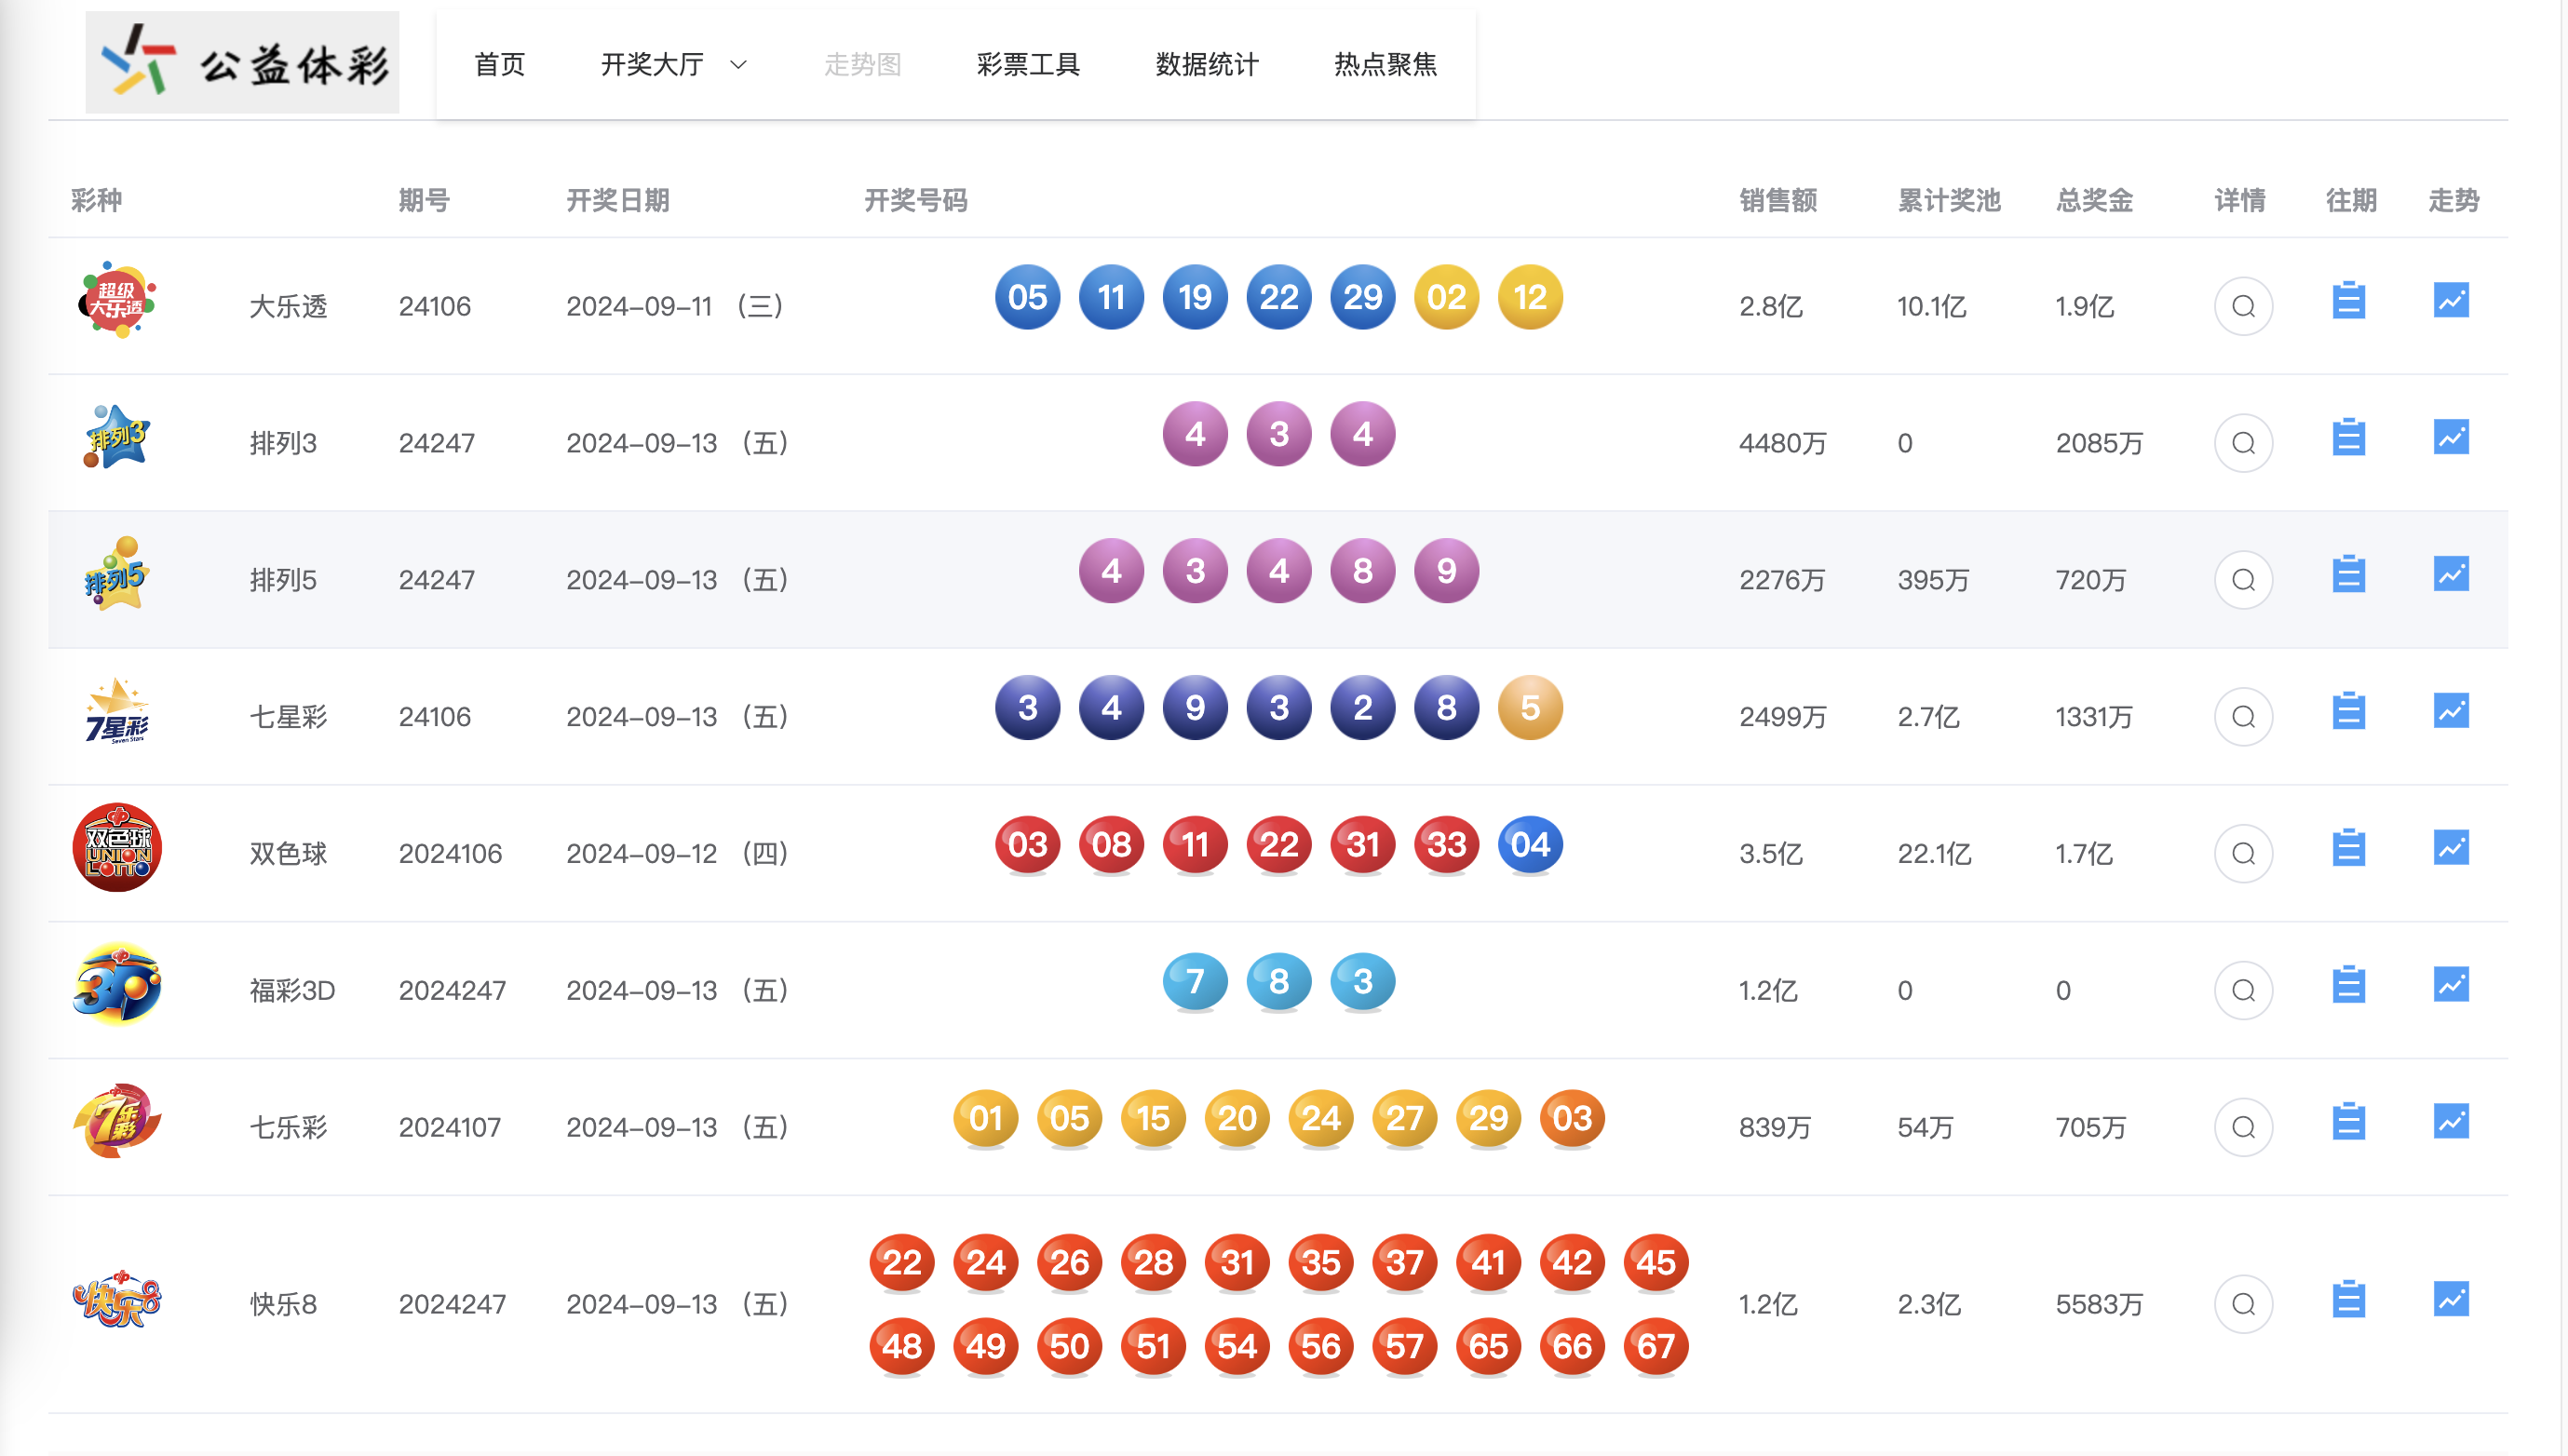Open the 开奖大厅 menu item
2568x1456 pixels.
coord(652,65)
